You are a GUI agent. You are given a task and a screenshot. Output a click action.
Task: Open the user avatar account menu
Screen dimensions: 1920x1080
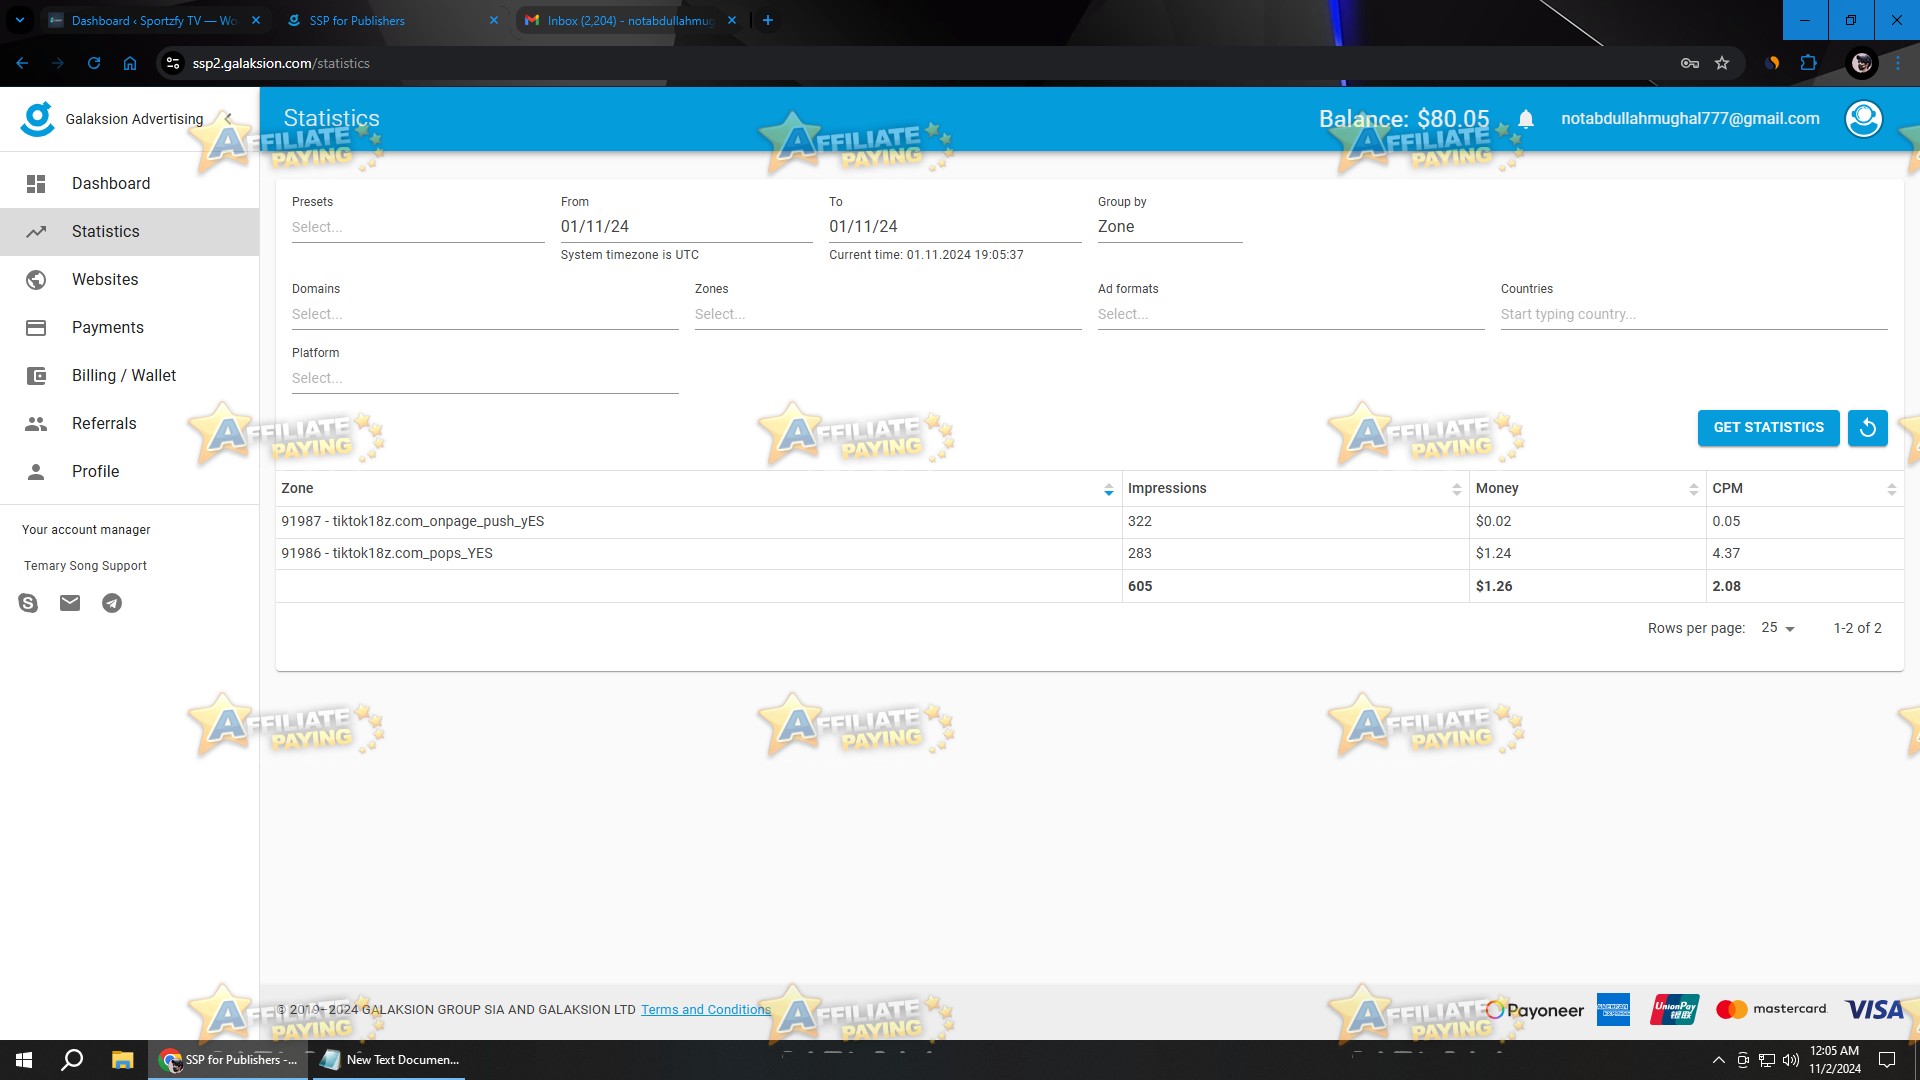[x=1863, y=119]
